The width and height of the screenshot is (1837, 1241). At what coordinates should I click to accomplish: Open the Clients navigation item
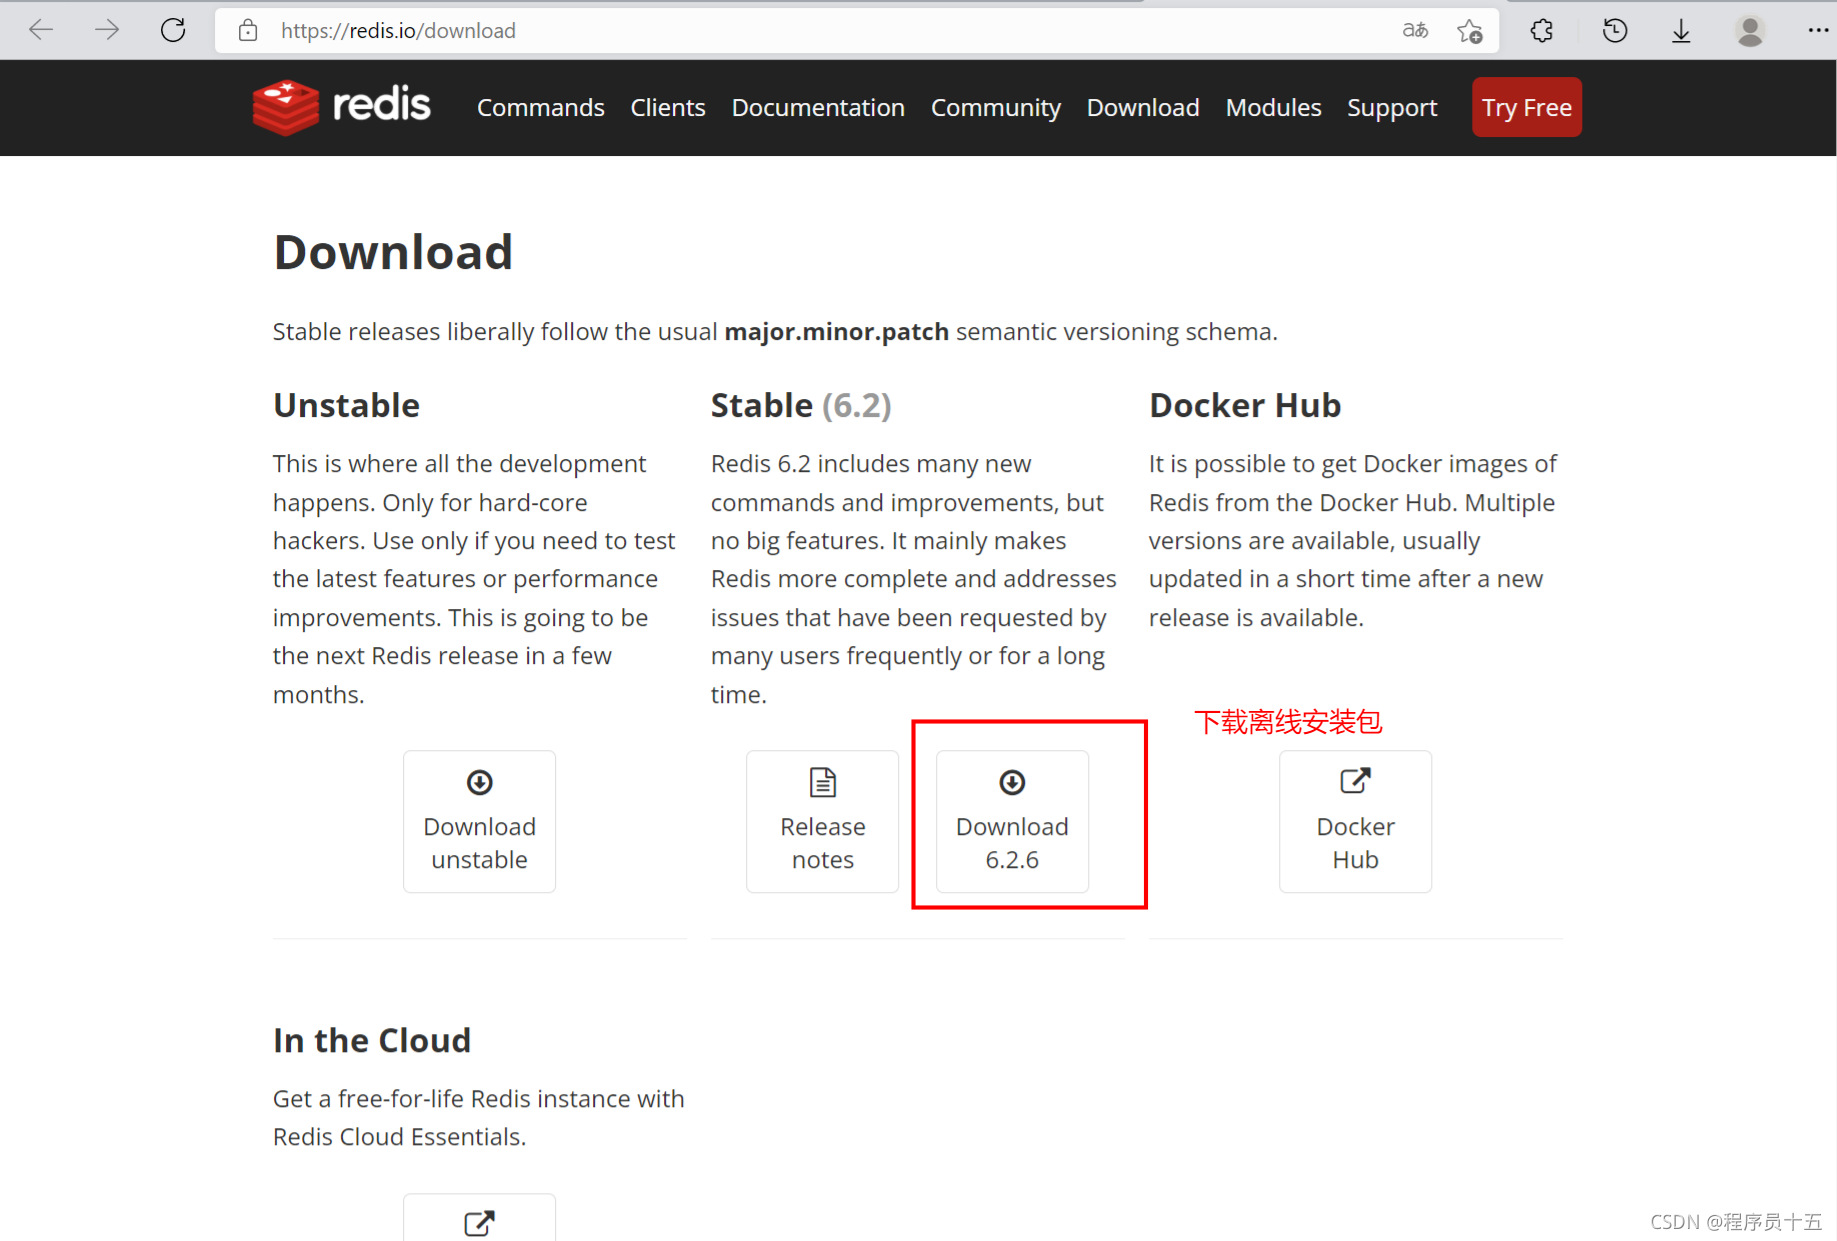click(x=668, y=107)
